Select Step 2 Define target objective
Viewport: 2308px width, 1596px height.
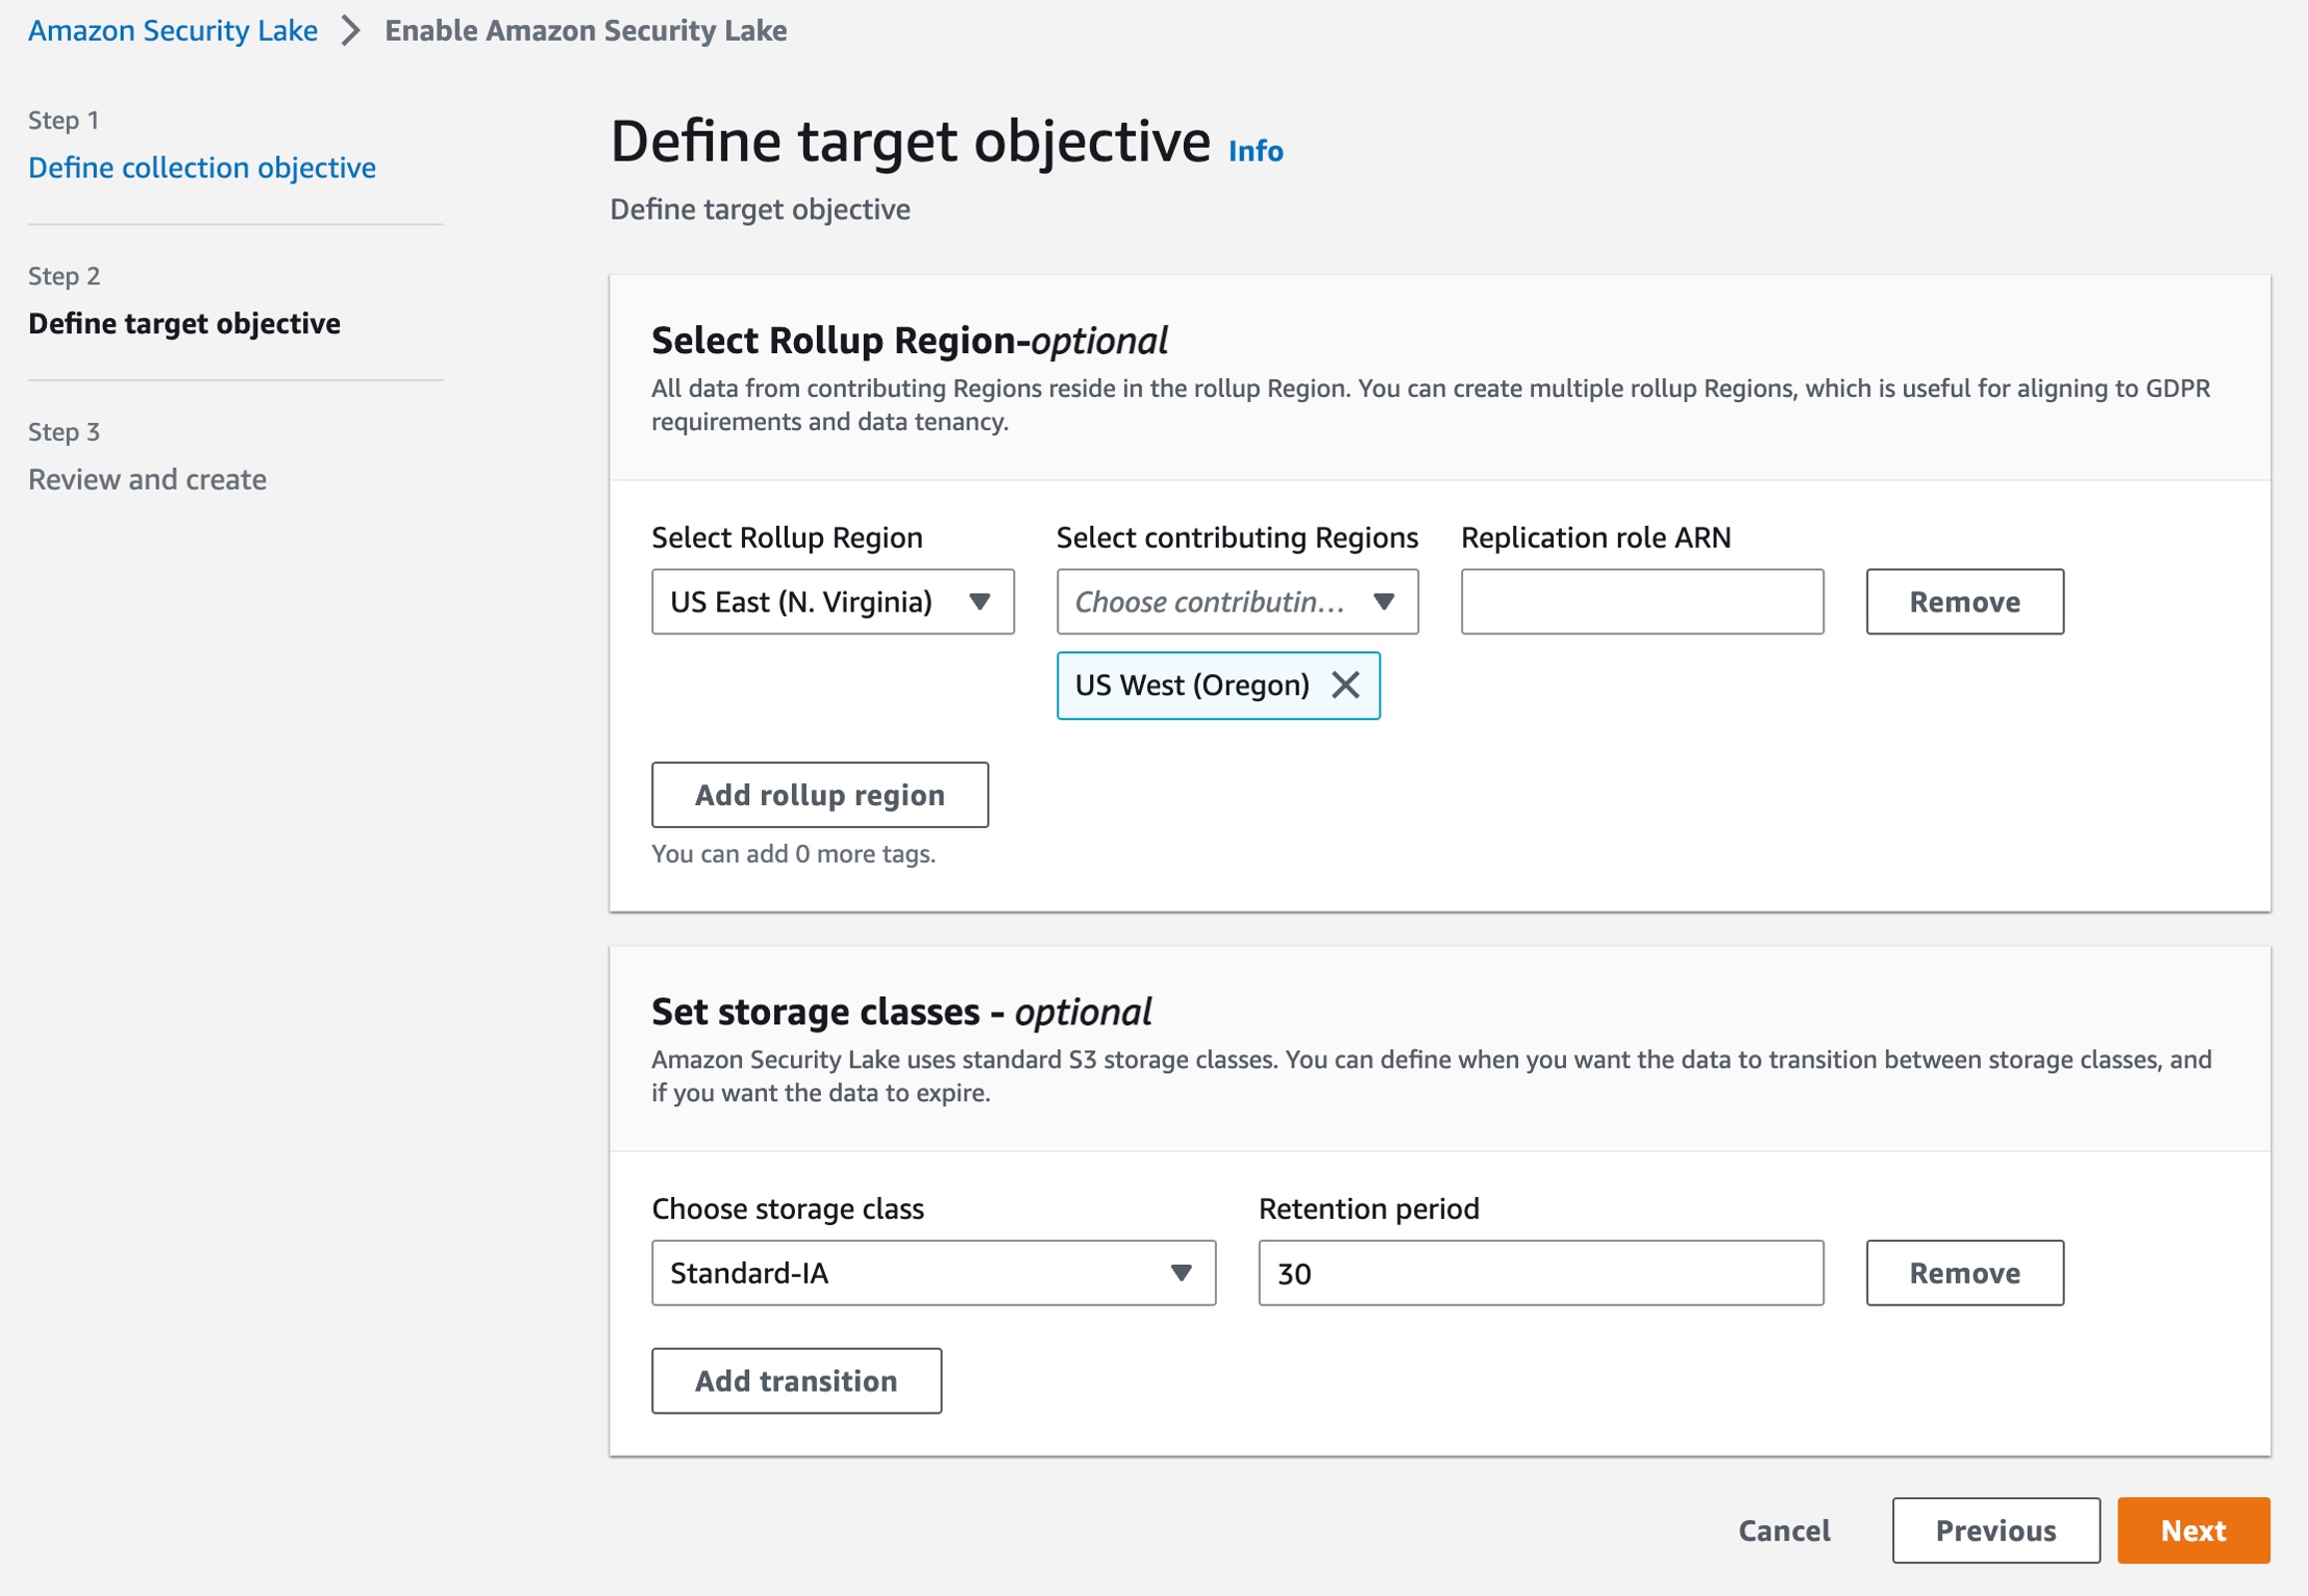pos(184,323)
